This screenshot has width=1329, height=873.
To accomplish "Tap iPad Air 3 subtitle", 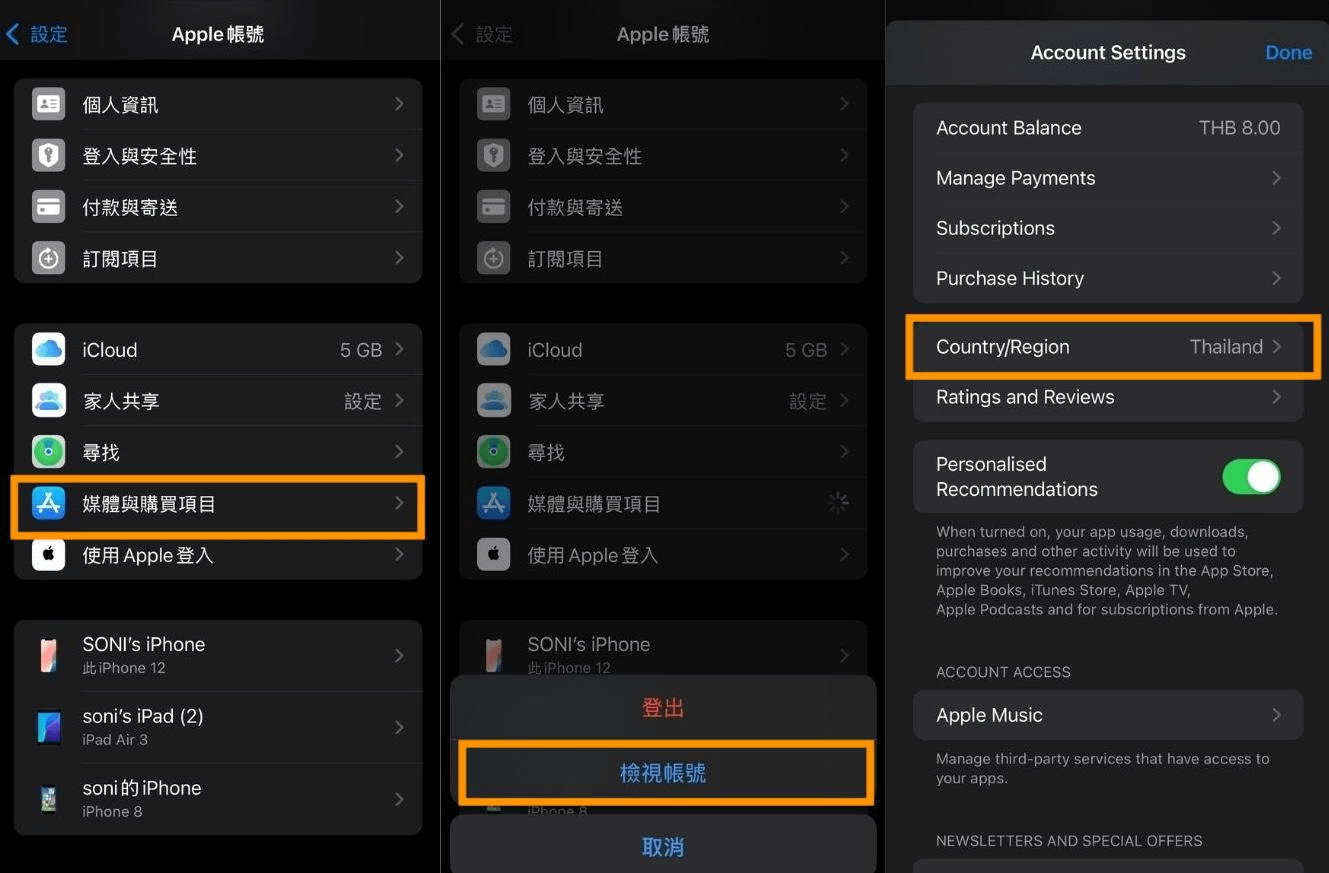I will (x=115, y=740).
